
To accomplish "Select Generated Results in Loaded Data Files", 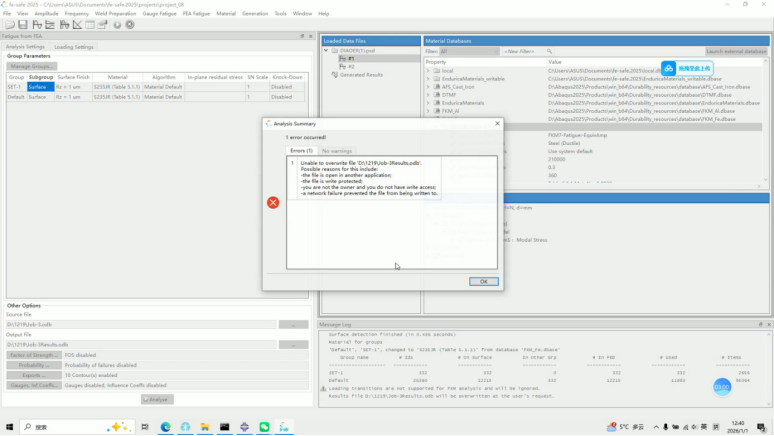I will click(x=361, y=75).
